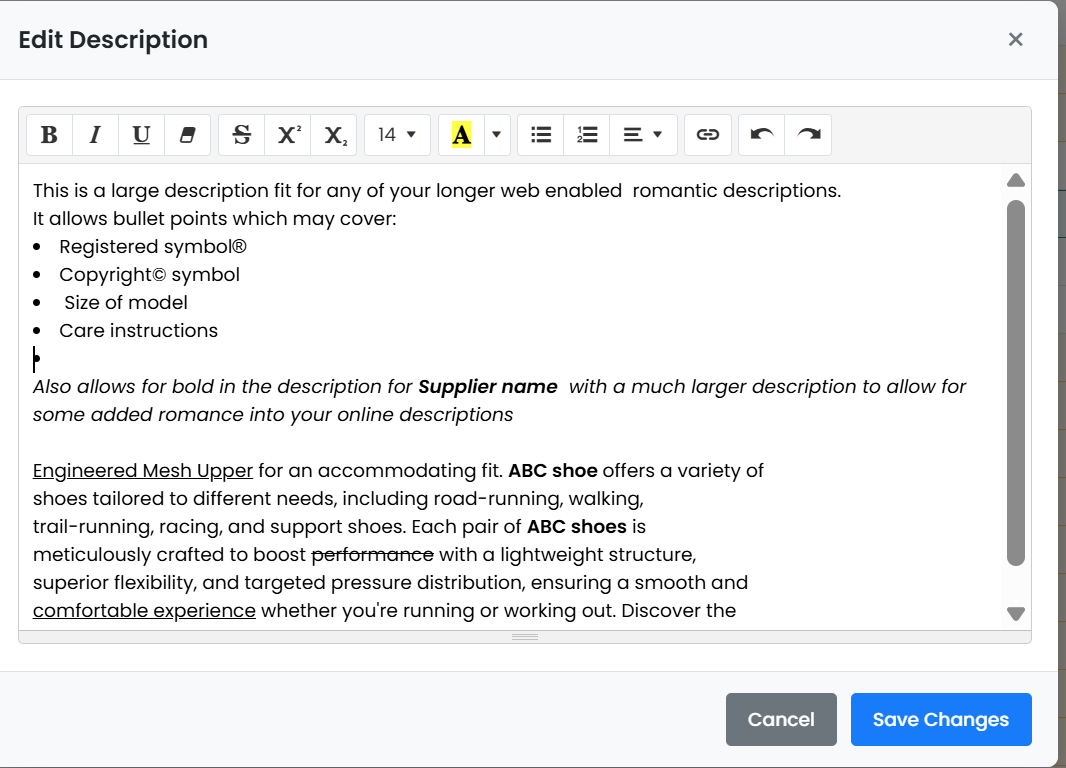
Task: Expand the highlight color options arrow
Action: [497, 135]
